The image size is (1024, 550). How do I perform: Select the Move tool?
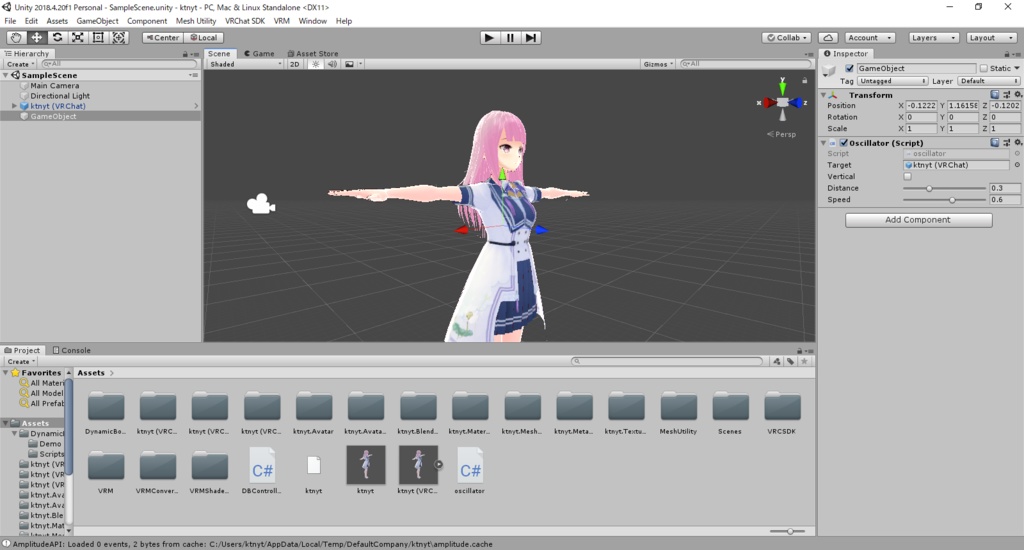[x=37, y=38]
